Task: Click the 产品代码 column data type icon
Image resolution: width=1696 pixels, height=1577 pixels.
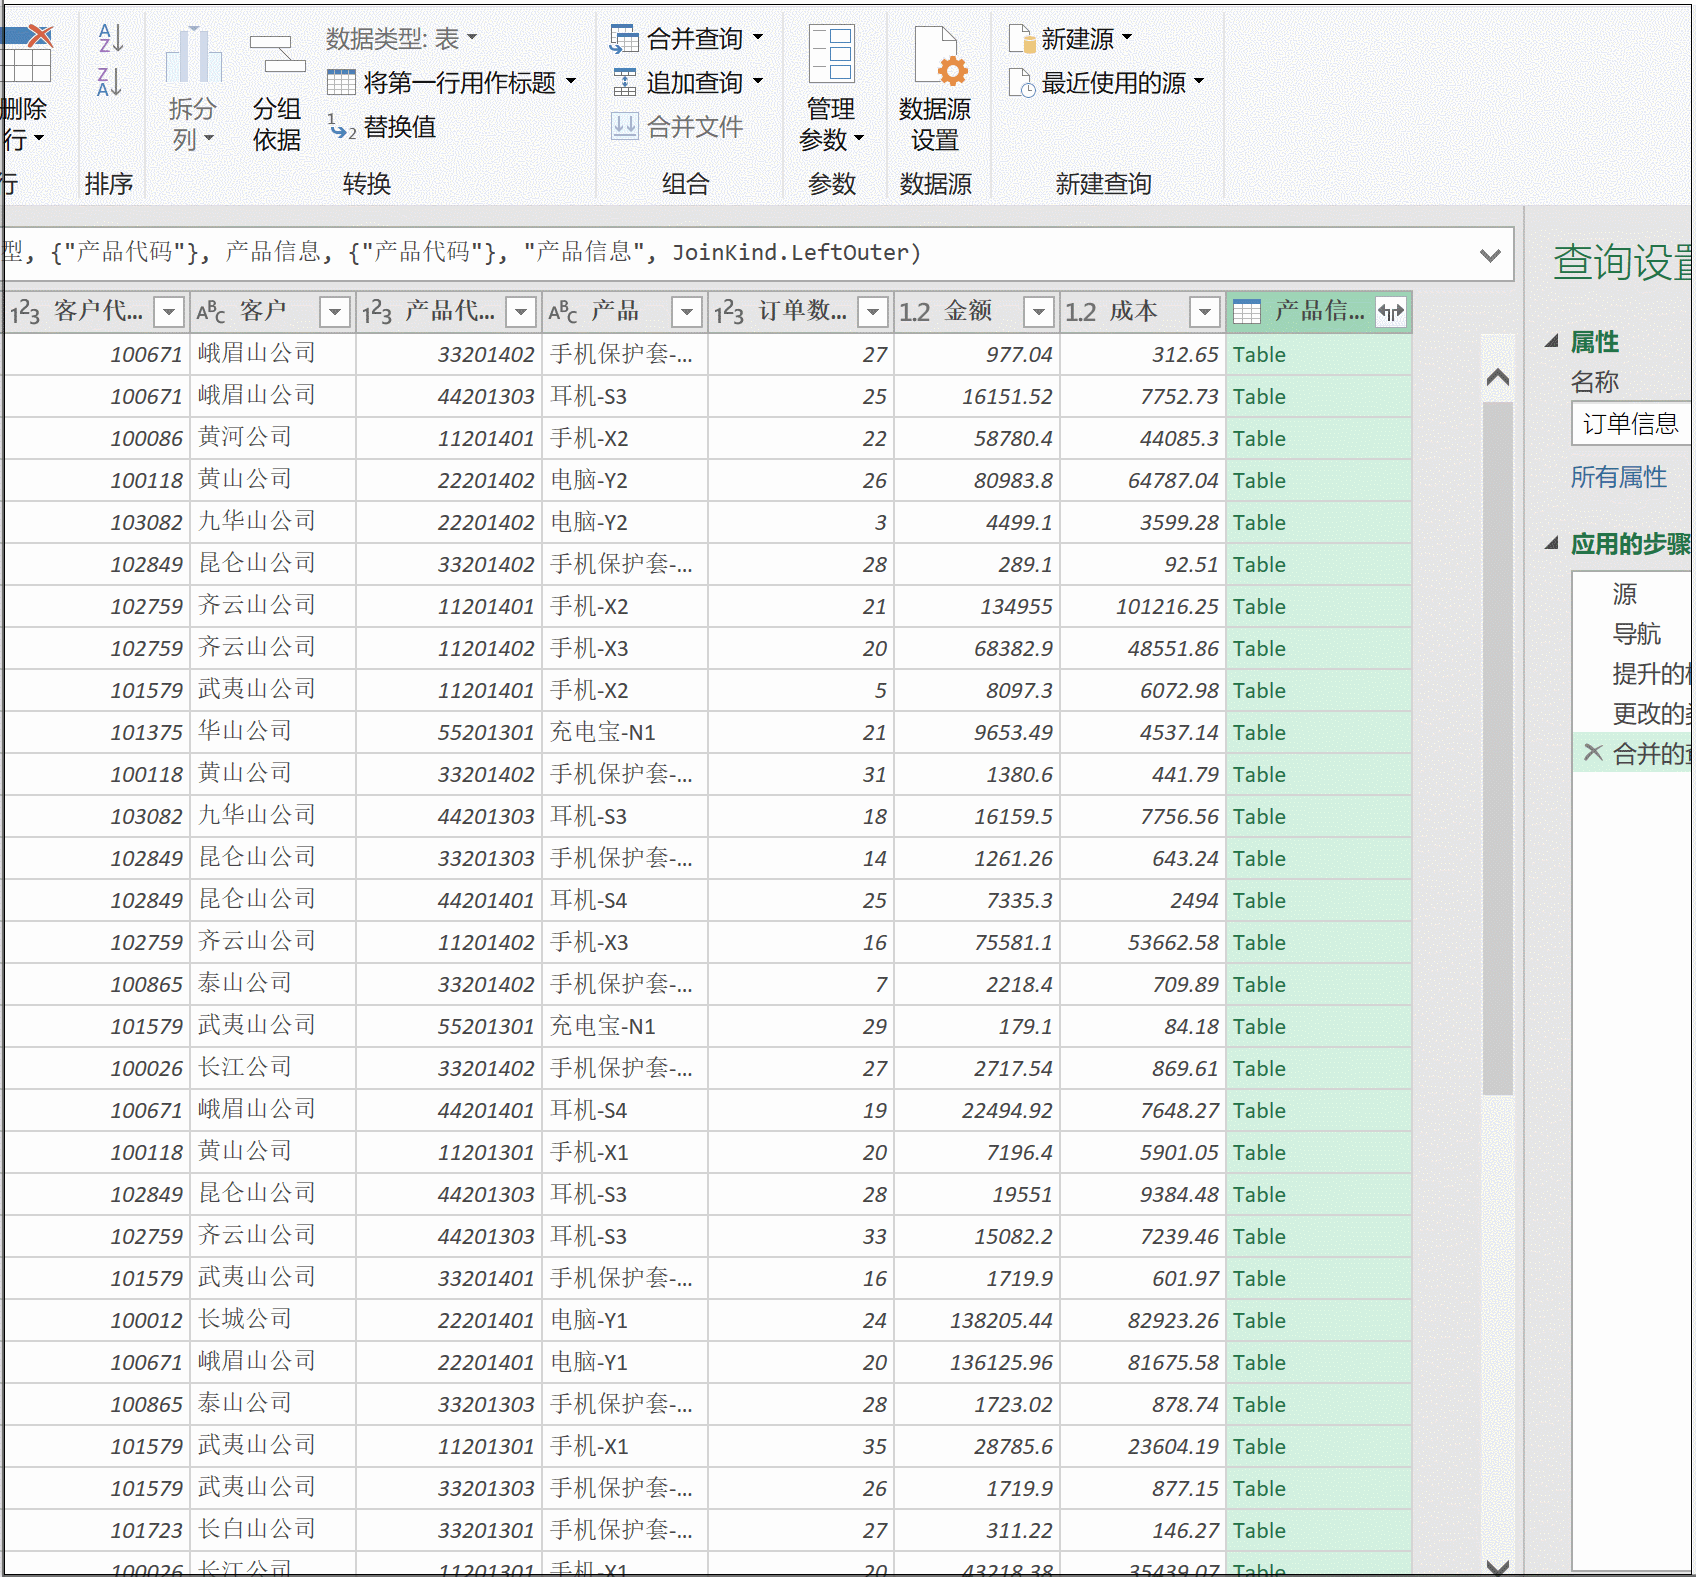Action: tap(377, 313)
